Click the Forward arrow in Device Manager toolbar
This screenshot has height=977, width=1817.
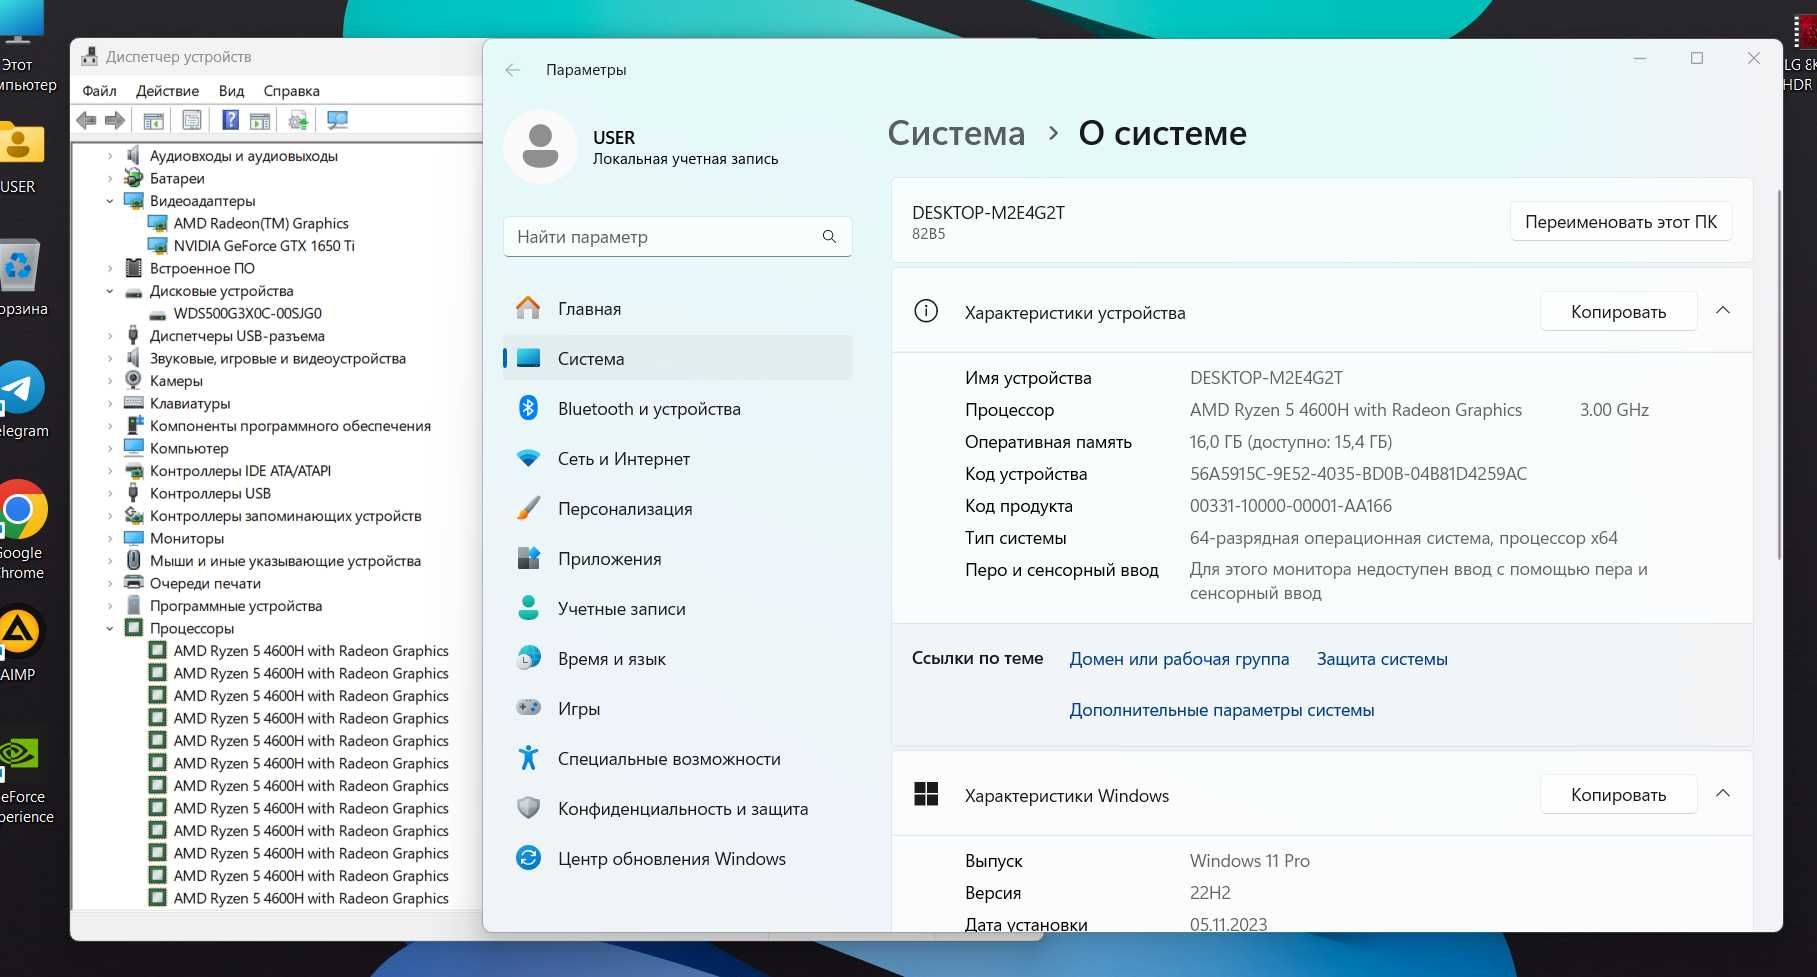pyautogui.click(x=116, y=120)
